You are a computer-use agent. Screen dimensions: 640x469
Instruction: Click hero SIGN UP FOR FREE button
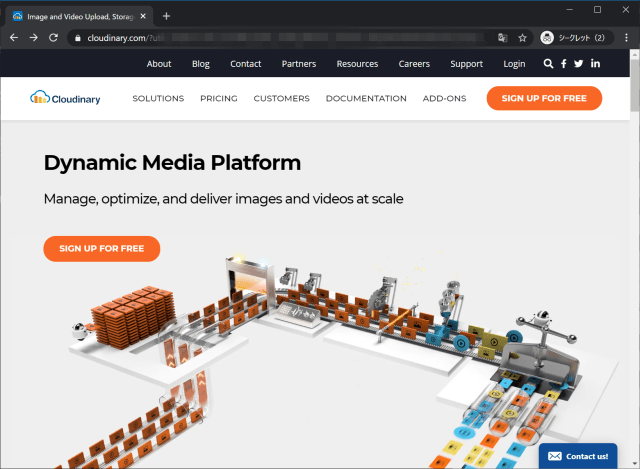(x=102, y=249)
